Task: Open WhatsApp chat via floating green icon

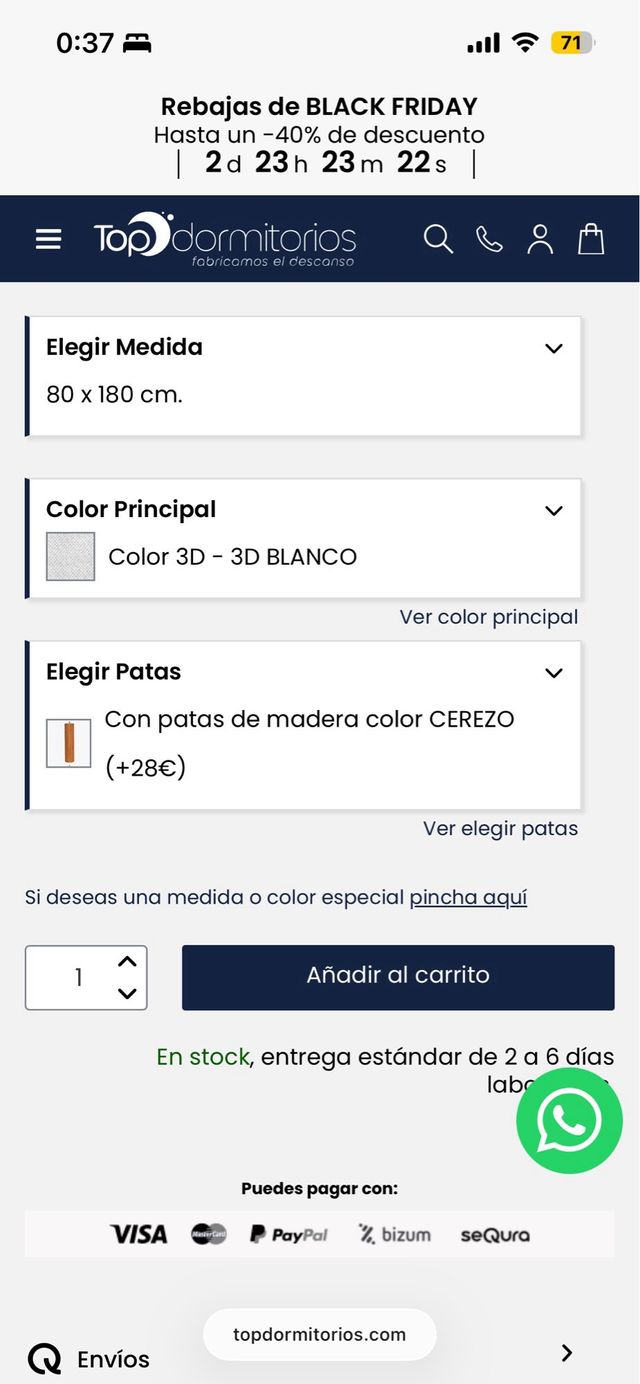Action: (x=569, y=1120)
